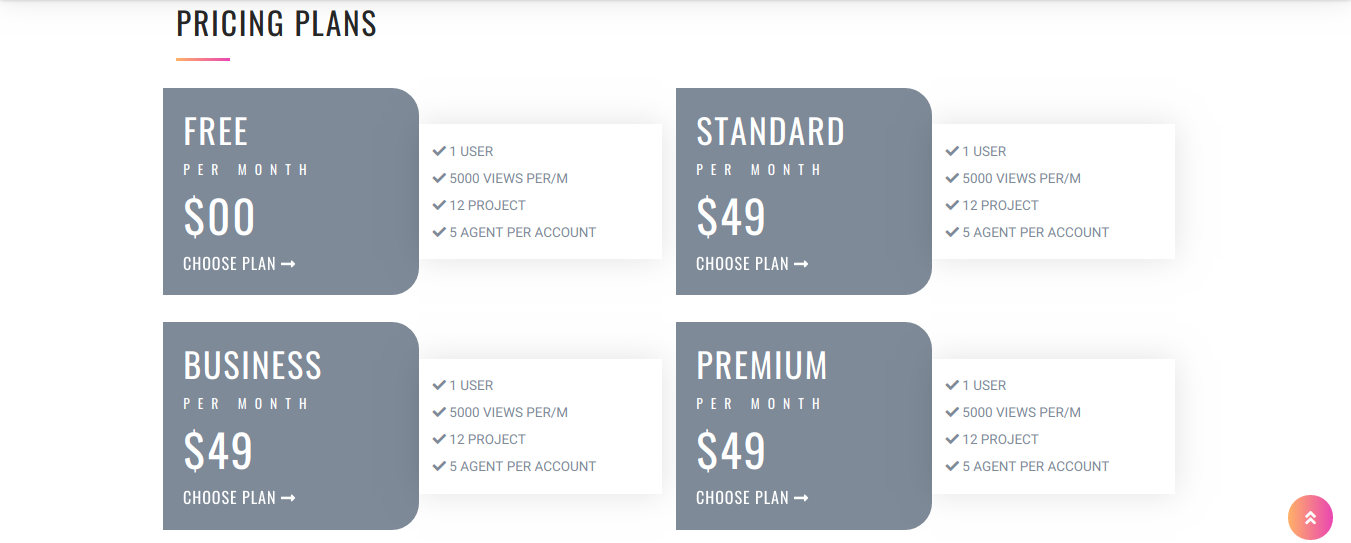1351x543 pixels.
Task: Click the FREE plan title
Action: pos(216,132)
